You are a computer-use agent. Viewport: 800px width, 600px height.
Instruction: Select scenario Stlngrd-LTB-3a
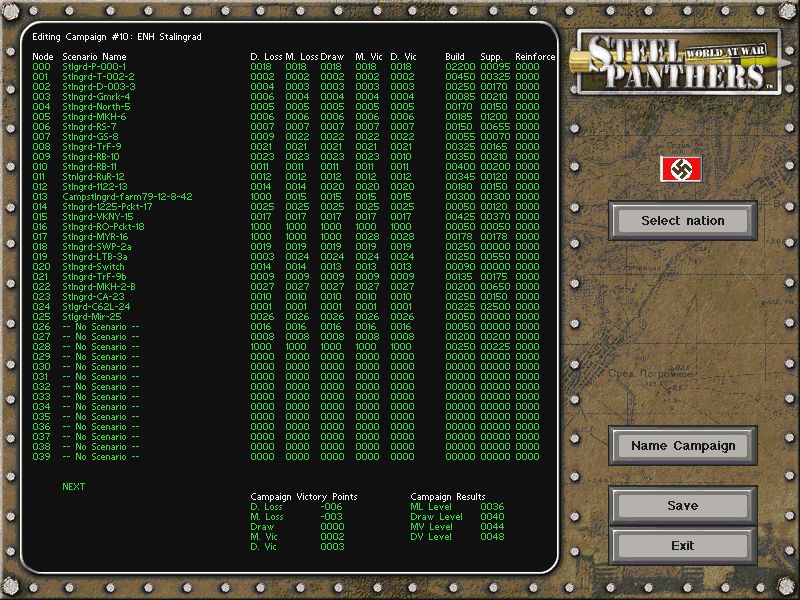(95, 257)
